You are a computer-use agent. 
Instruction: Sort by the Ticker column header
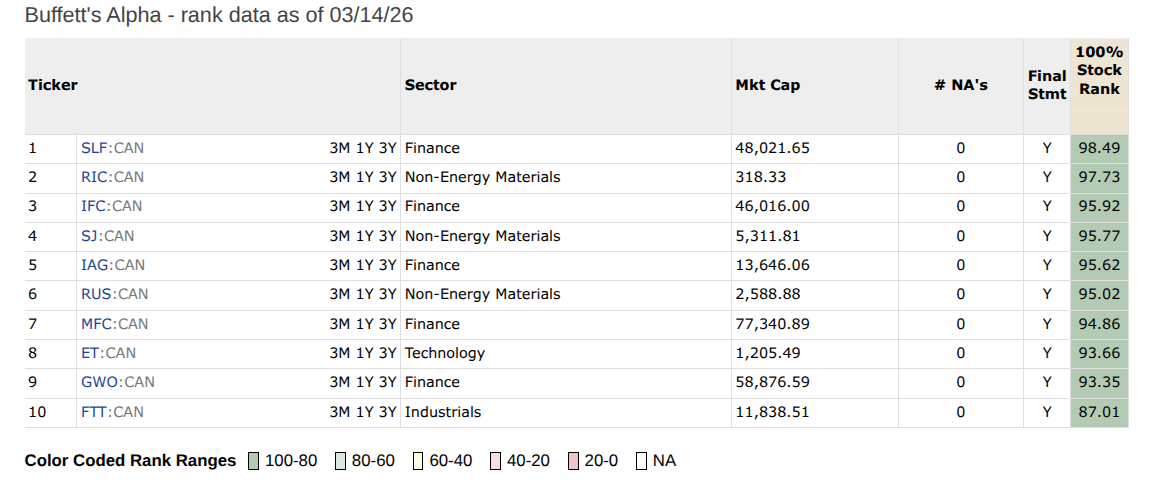tap(52, 85)
